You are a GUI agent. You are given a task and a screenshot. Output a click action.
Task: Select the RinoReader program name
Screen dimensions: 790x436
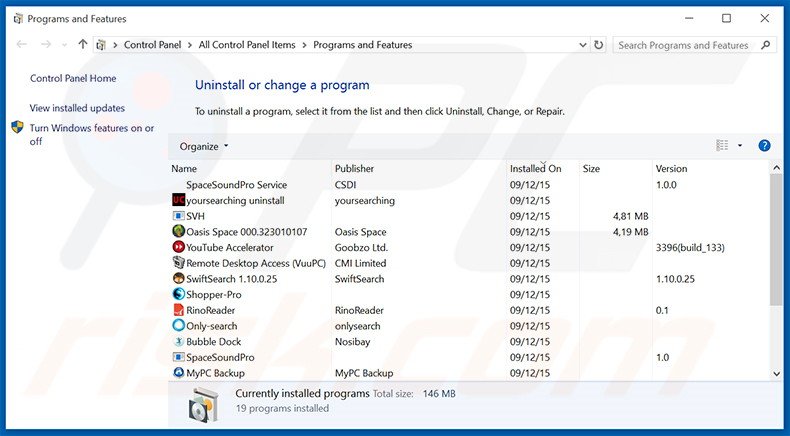211,310
